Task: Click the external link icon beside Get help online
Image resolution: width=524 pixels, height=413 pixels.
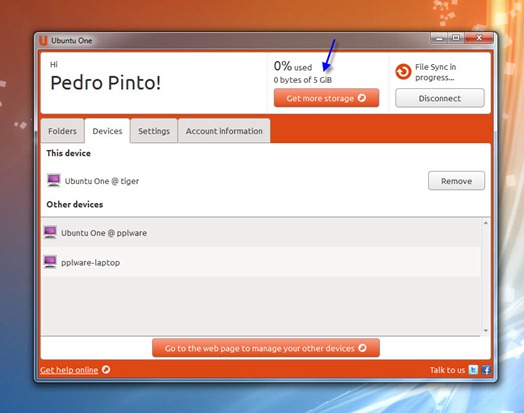Action: coord(106,370)
